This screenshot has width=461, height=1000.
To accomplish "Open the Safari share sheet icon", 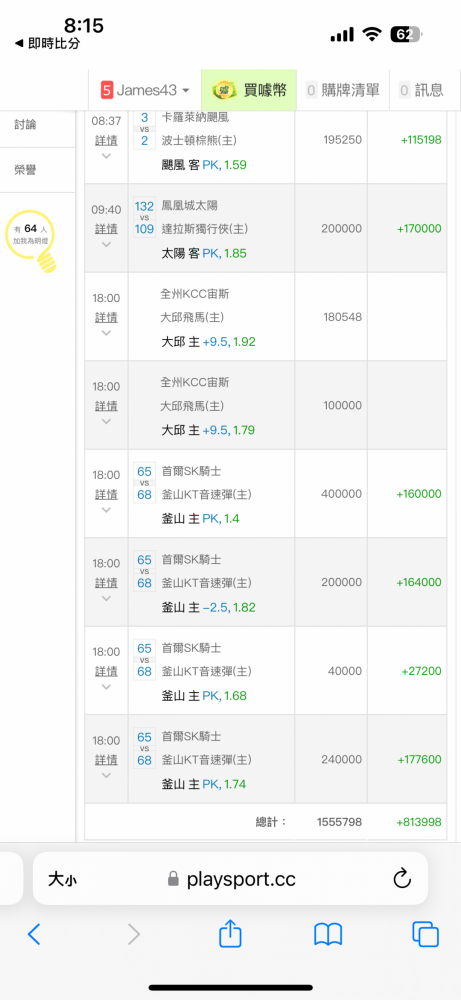I will 230,933.
